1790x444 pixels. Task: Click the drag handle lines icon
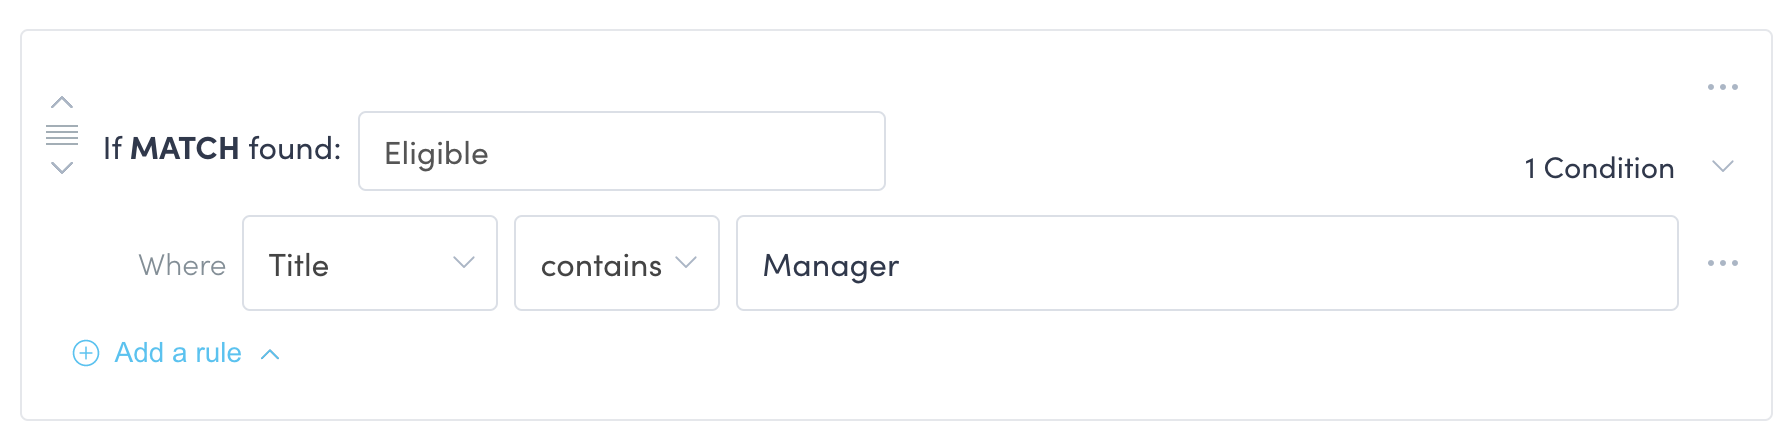[62, 135]
